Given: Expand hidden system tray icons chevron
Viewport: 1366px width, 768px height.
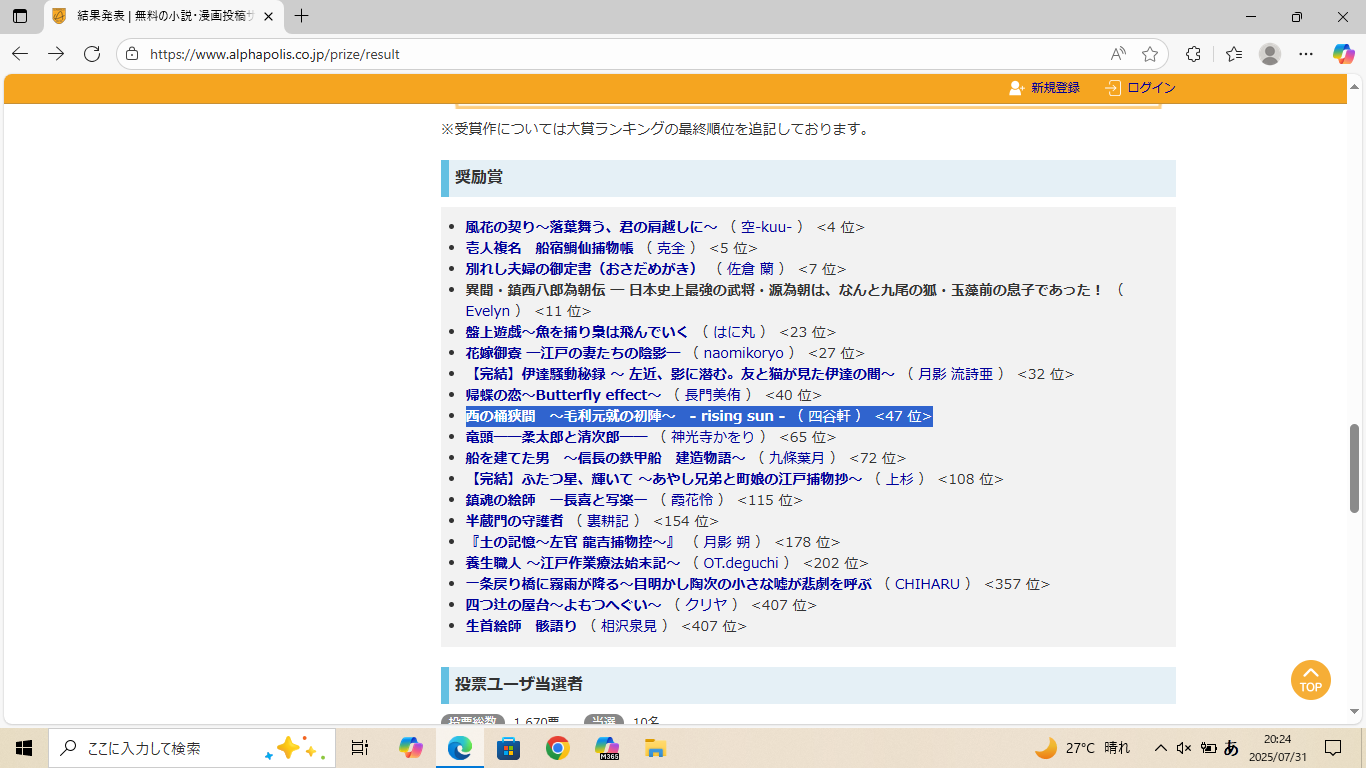Looking at the screenshot, I should (1160, 748).
